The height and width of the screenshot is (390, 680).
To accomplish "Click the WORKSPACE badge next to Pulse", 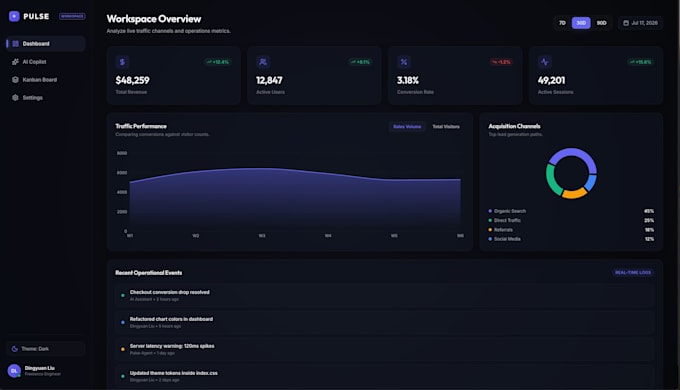I will pos(72,16).
